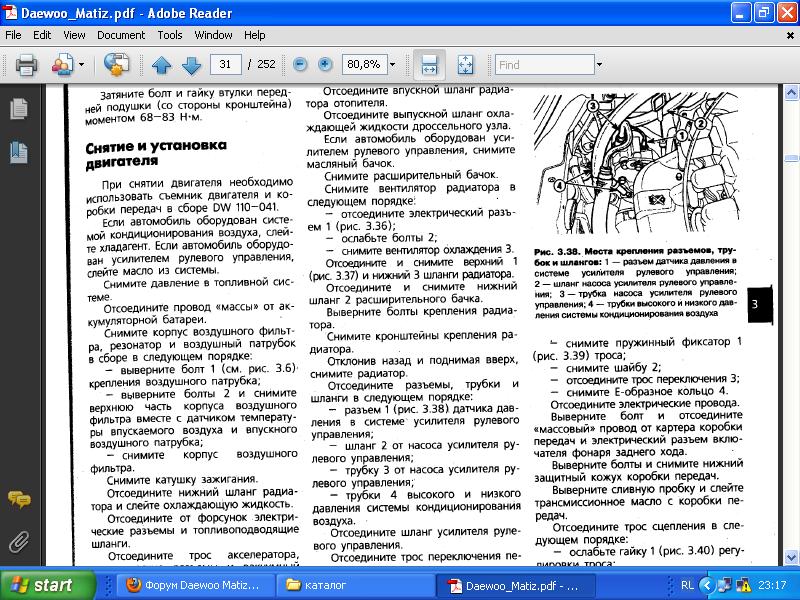
Task: Click into the Find text box
Action: [544, 65]
